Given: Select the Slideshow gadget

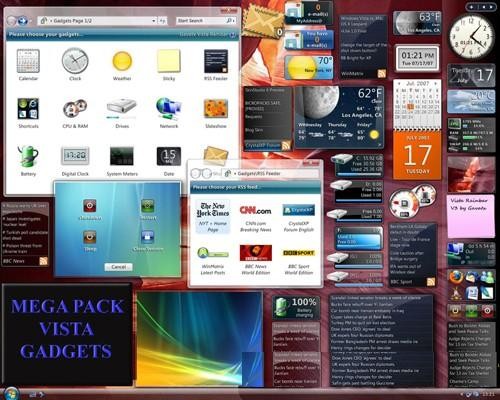Looking at the screenshot, I should click(216, 109).
